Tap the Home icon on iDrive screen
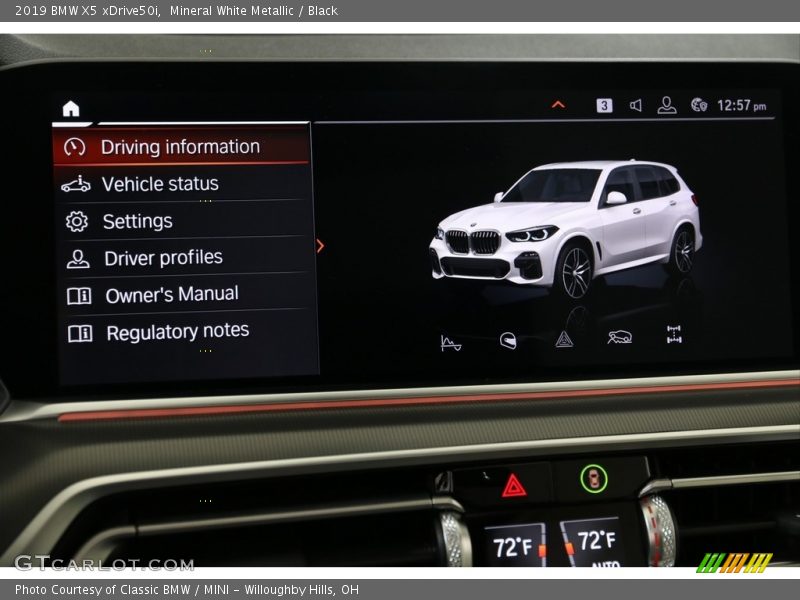The height and width of the screenshot is (600, 800). coord(71,109)
